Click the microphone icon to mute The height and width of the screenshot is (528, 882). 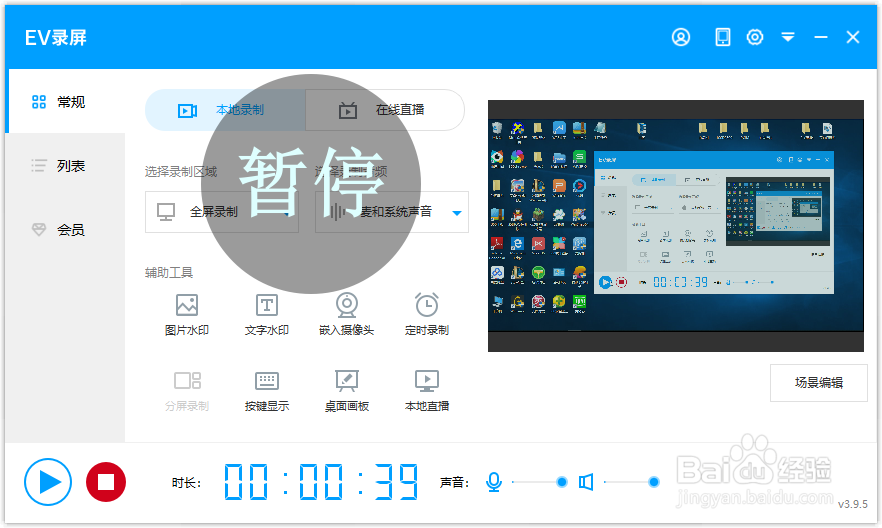click(494, 482)
